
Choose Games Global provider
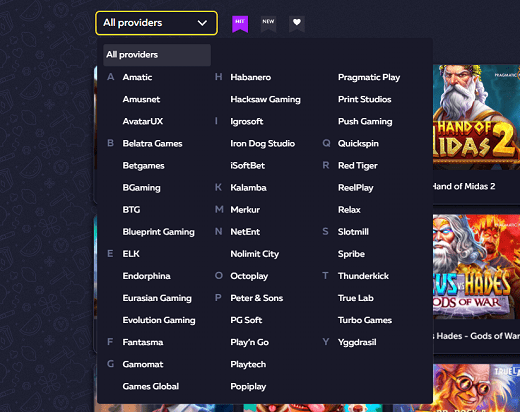pyautogui.click(x=151, y=386)
